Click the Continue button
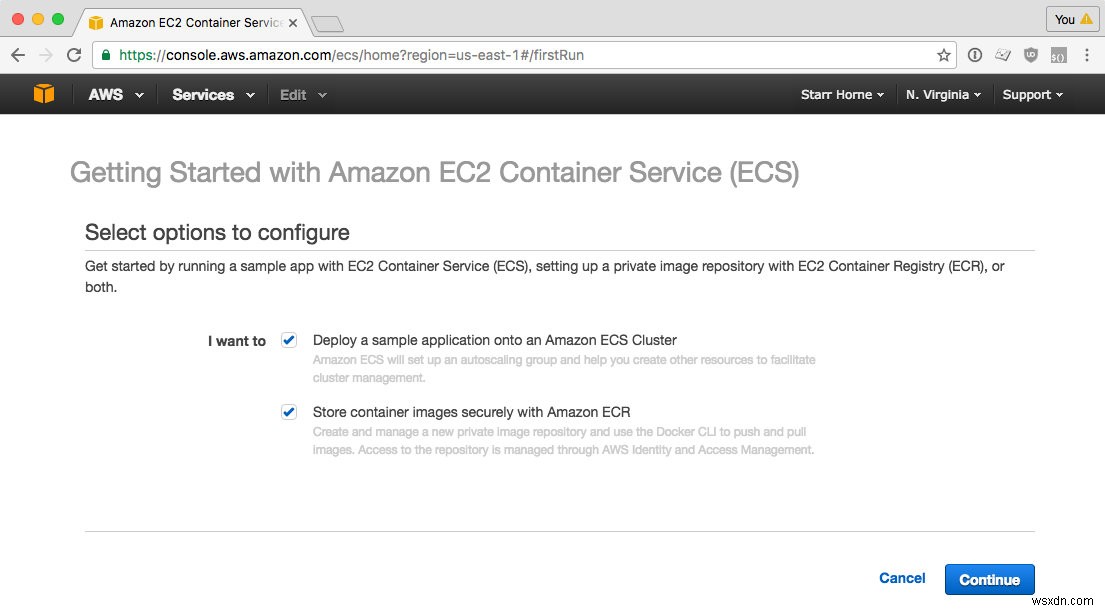1105x611 pixels. [989, 579]
